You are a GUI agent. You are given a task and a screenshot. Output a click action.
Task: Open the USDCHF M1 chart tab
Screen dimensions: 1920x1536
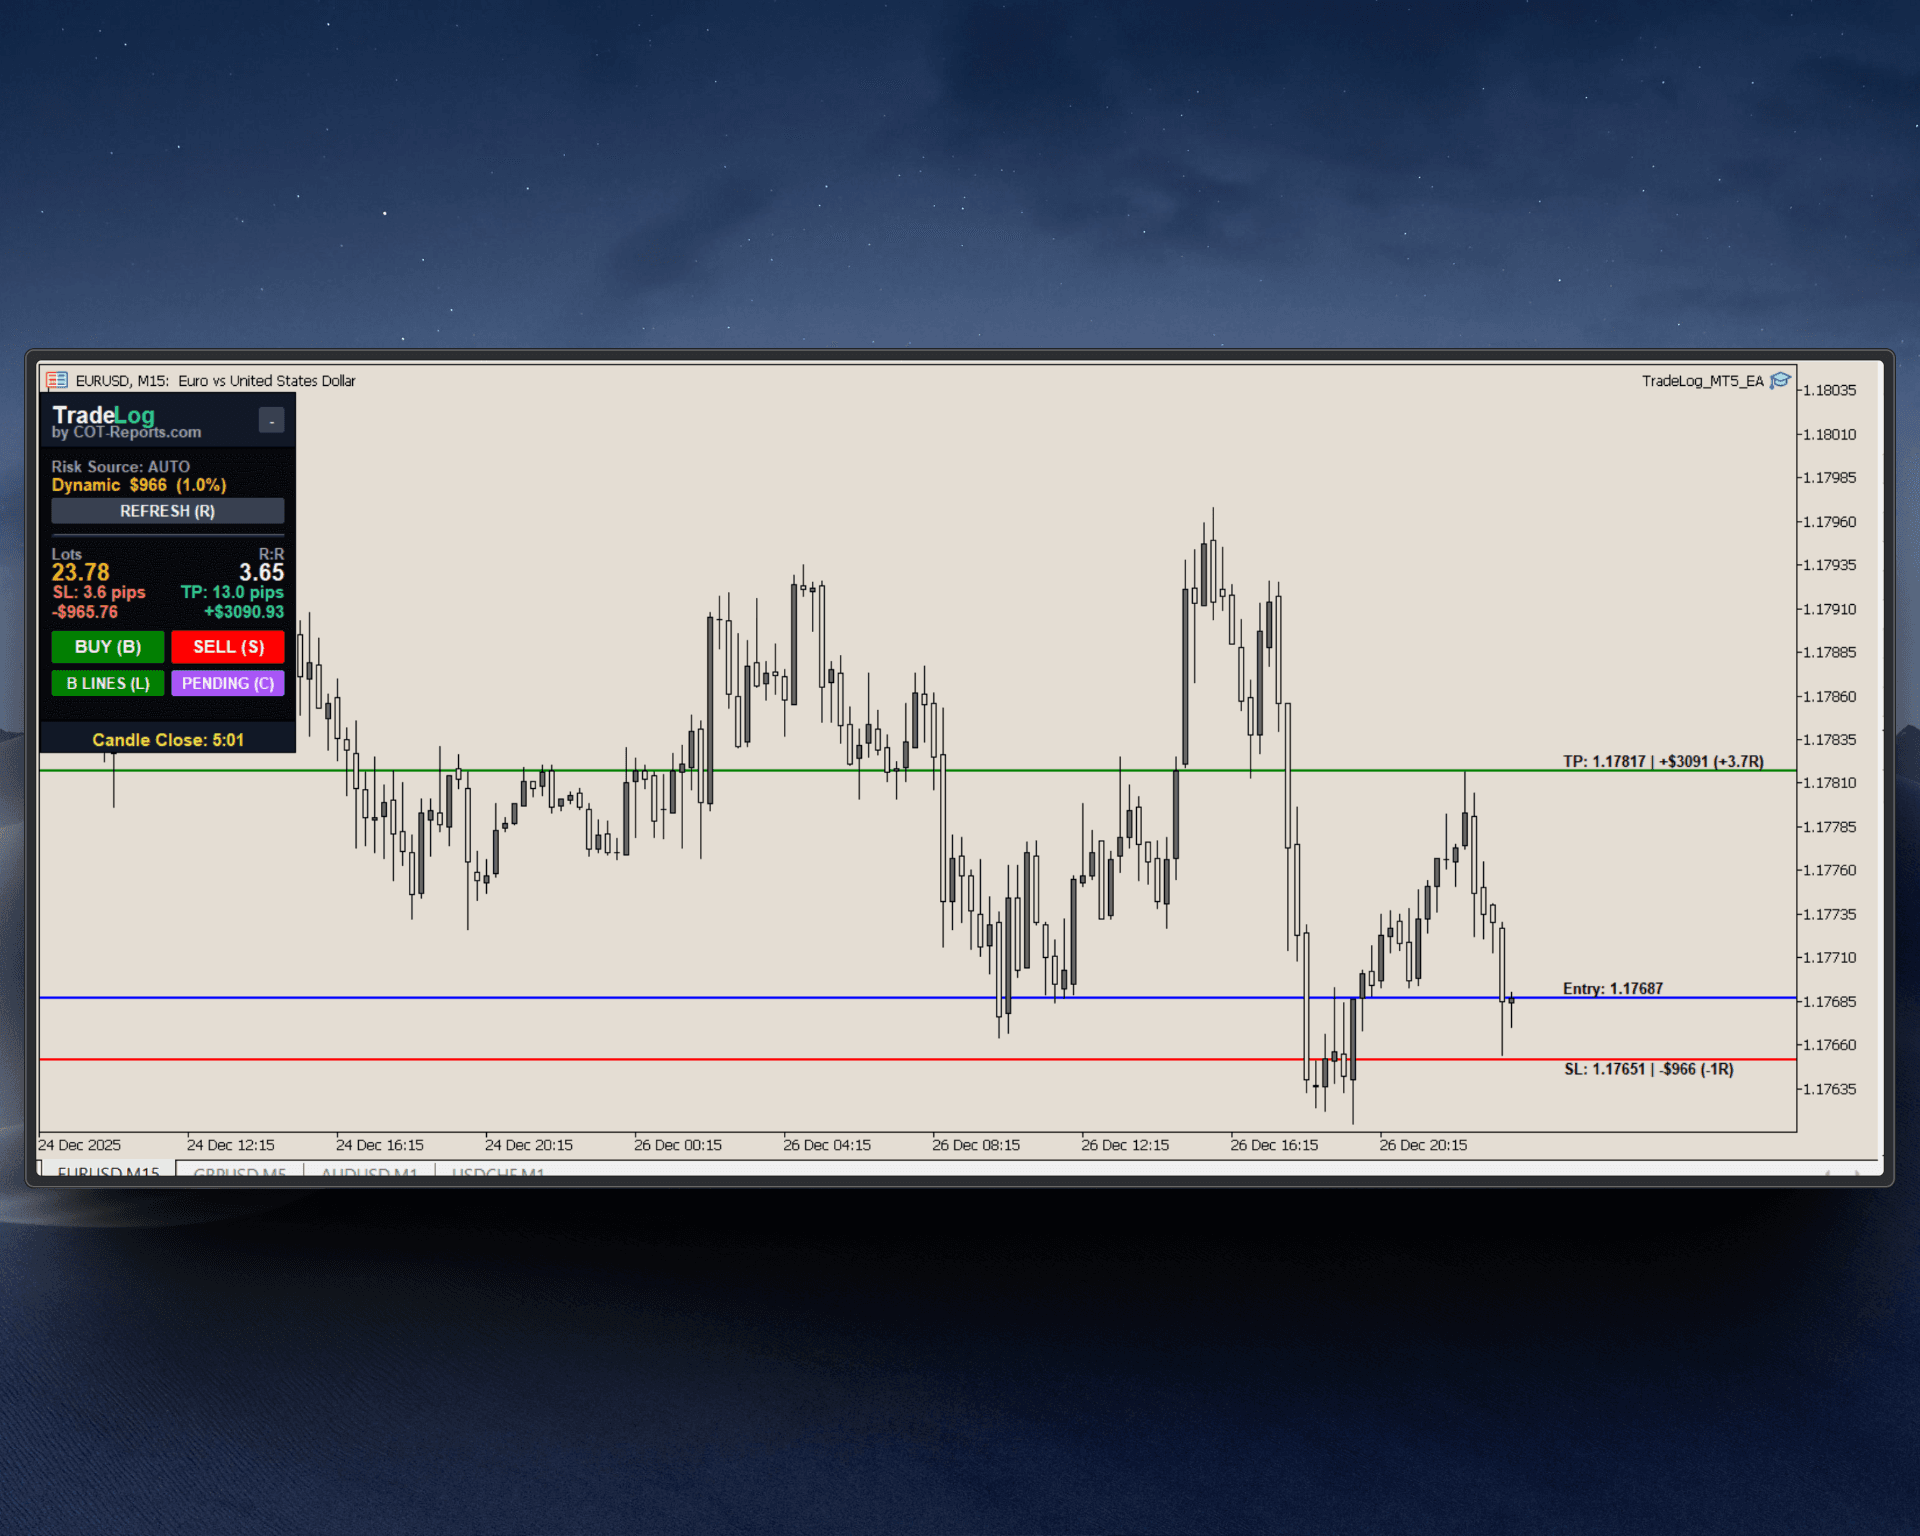tap(498, 1172)
